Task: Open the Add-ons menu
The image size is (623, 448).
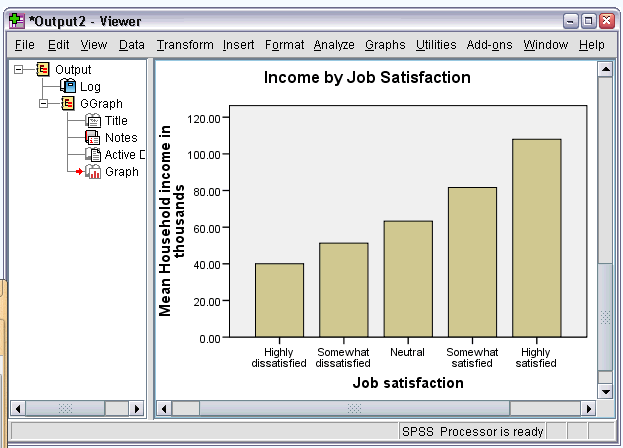Action: [490, 45]
